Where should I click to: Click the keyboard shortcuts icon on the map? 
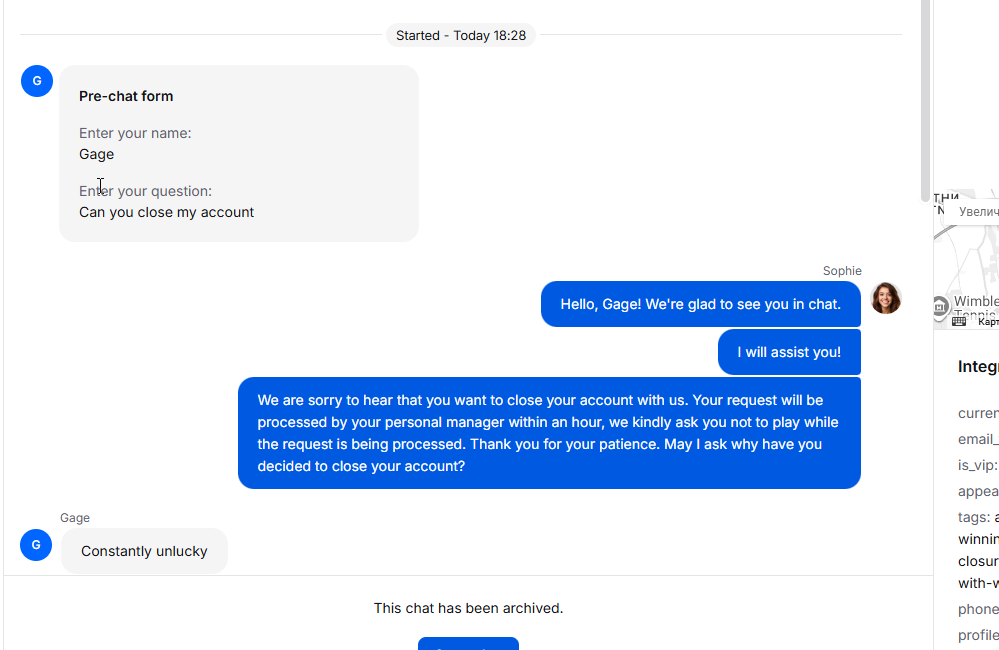coord(959,321)
